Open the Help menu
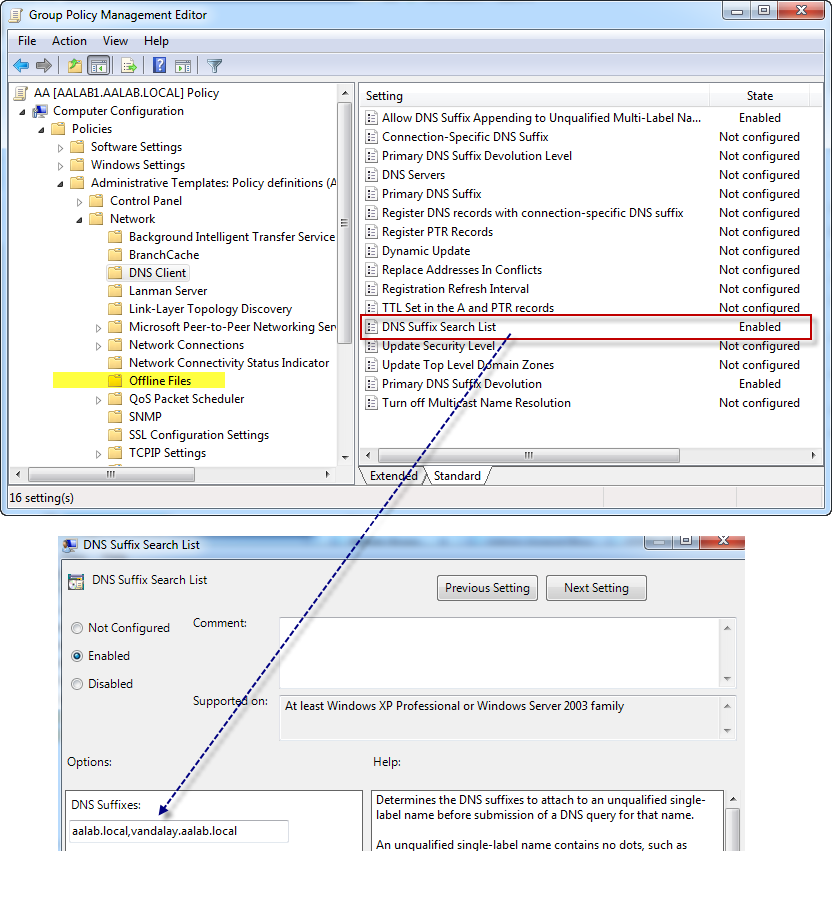 click(156, 41)
